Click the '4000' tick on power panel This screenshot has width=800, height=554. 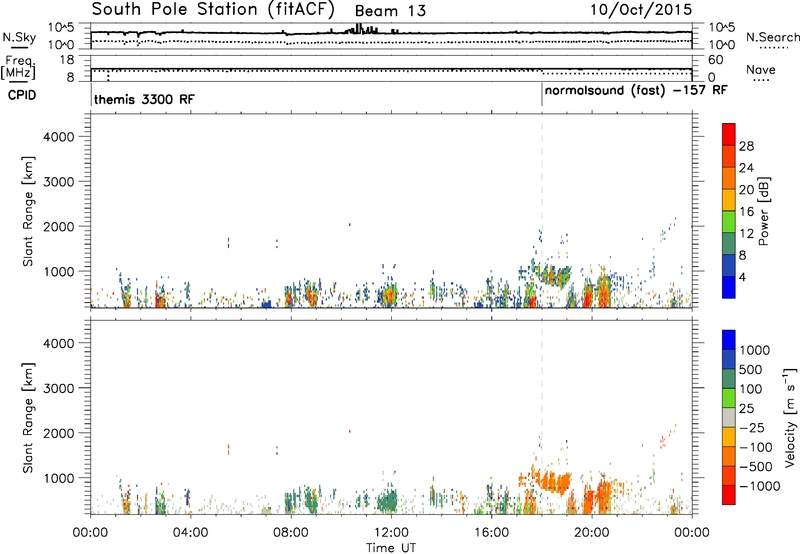[x=58, y=137]
